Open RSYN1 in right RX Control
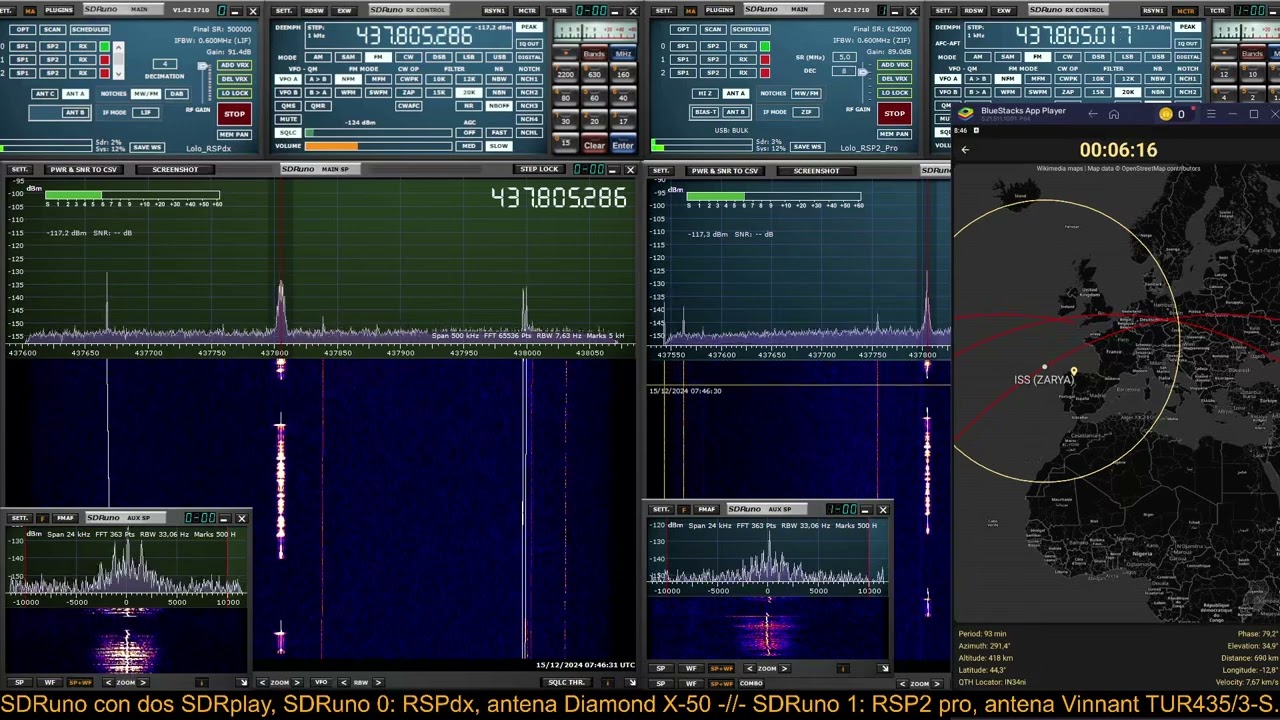The width and height of the screenshot is (1280, 720). [x=1154, y=11]
